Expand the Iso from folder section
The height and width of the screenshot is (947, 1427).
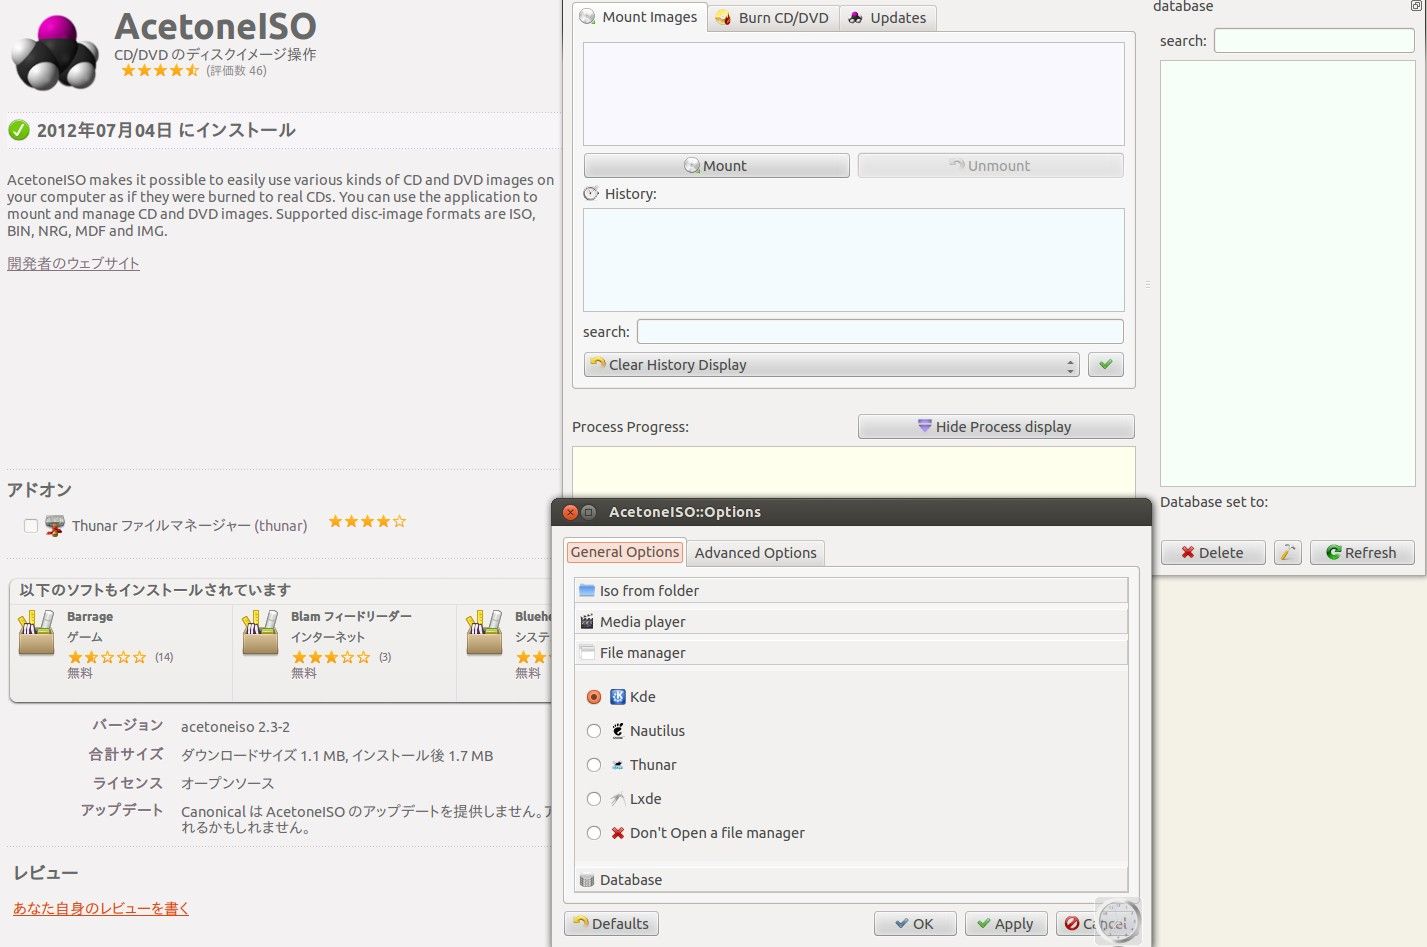point(851,590)
